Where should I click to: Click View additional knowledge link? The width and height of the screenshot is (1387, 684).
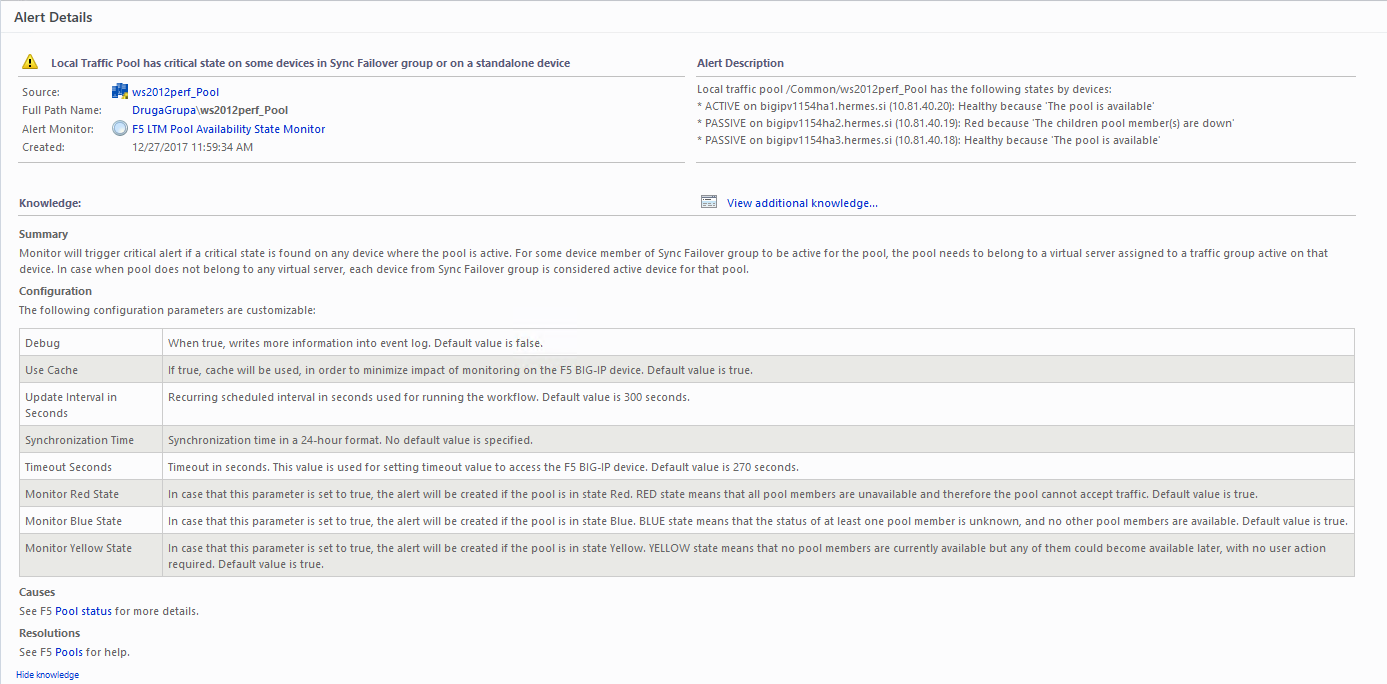click(x=802, y=203)
